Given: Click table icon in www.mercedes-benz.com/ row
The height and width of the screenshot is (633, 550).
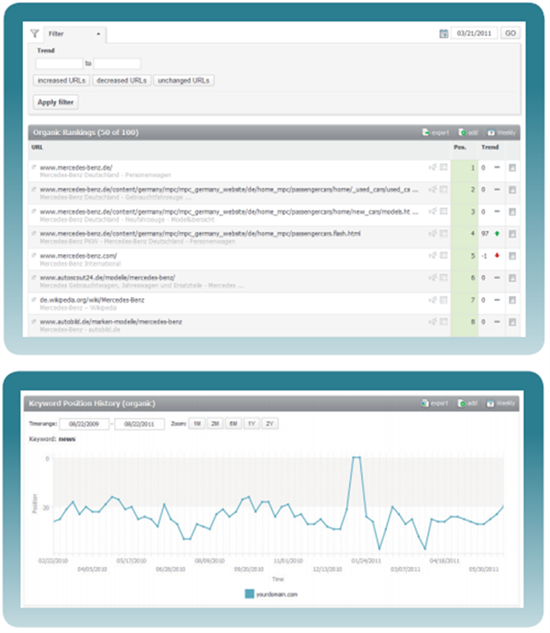Looking at the screenshot, I should coord(443,255).
